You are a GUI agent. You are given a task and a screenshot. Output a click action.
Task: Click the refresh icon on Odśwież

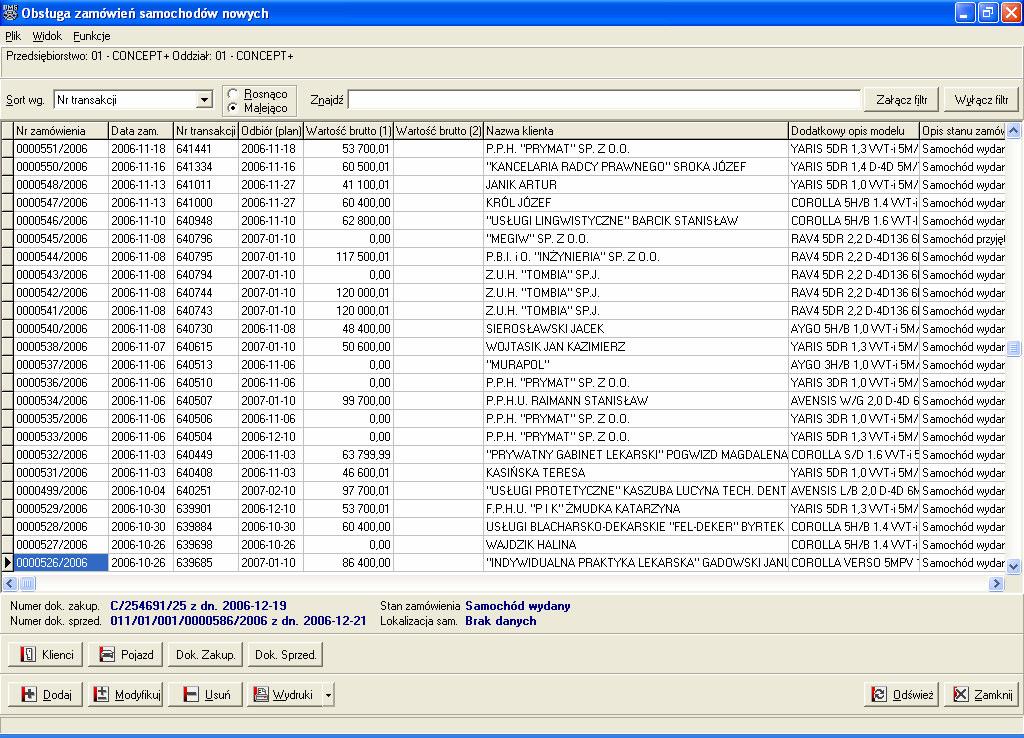(x=880, y=694)
